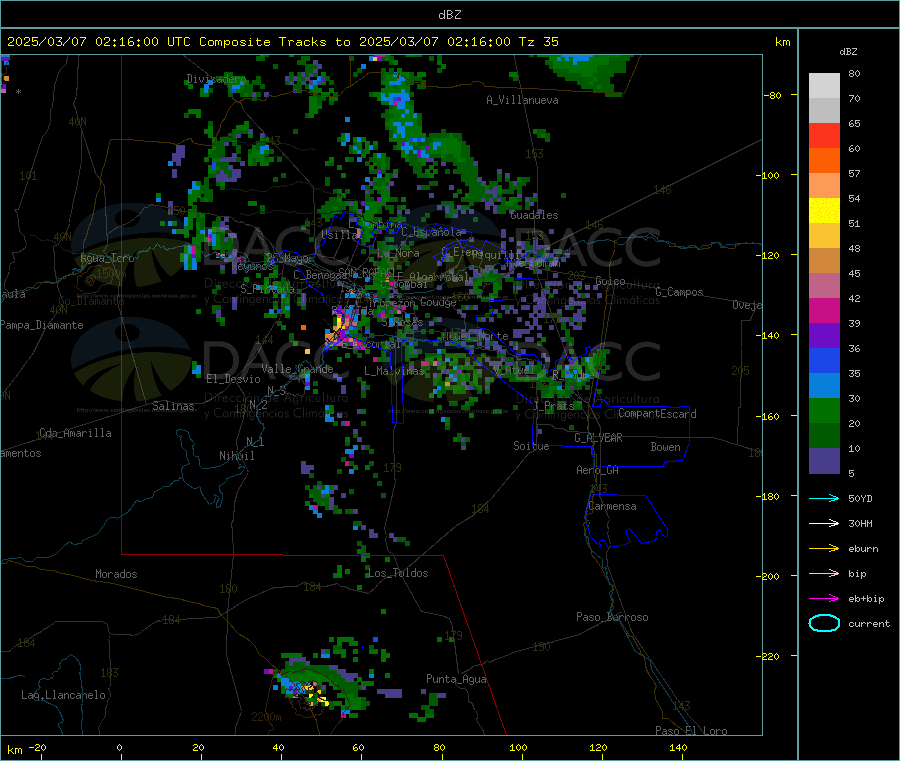Click the Nihuil map label
This screenshot has width=900, height=761.
pyautogui.click(x=236, y=456)
